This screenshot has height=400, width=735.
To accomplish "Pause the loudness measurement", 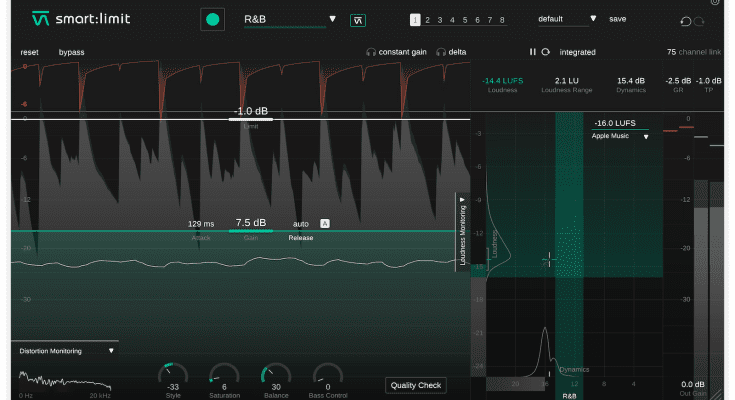I will pos(532,52).
